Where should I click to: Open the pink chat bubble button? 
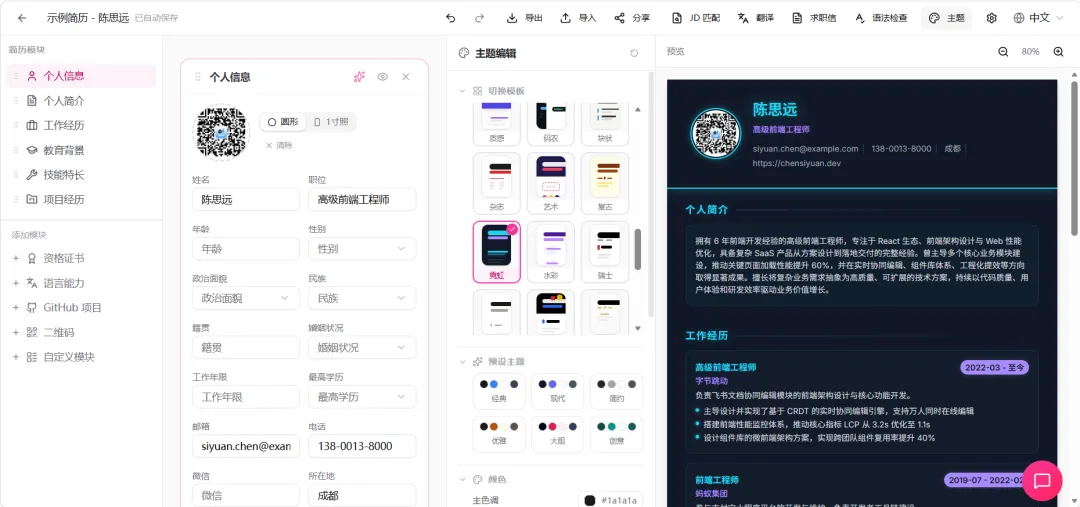pos(1042,480)
